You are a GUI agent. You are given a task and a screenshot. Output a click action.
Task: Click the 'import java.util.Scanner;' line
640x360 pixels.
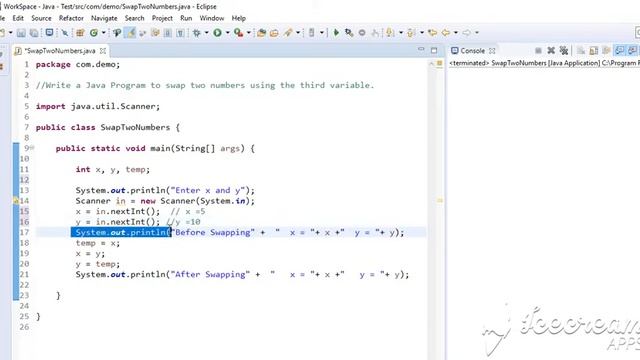click(98, 107)
